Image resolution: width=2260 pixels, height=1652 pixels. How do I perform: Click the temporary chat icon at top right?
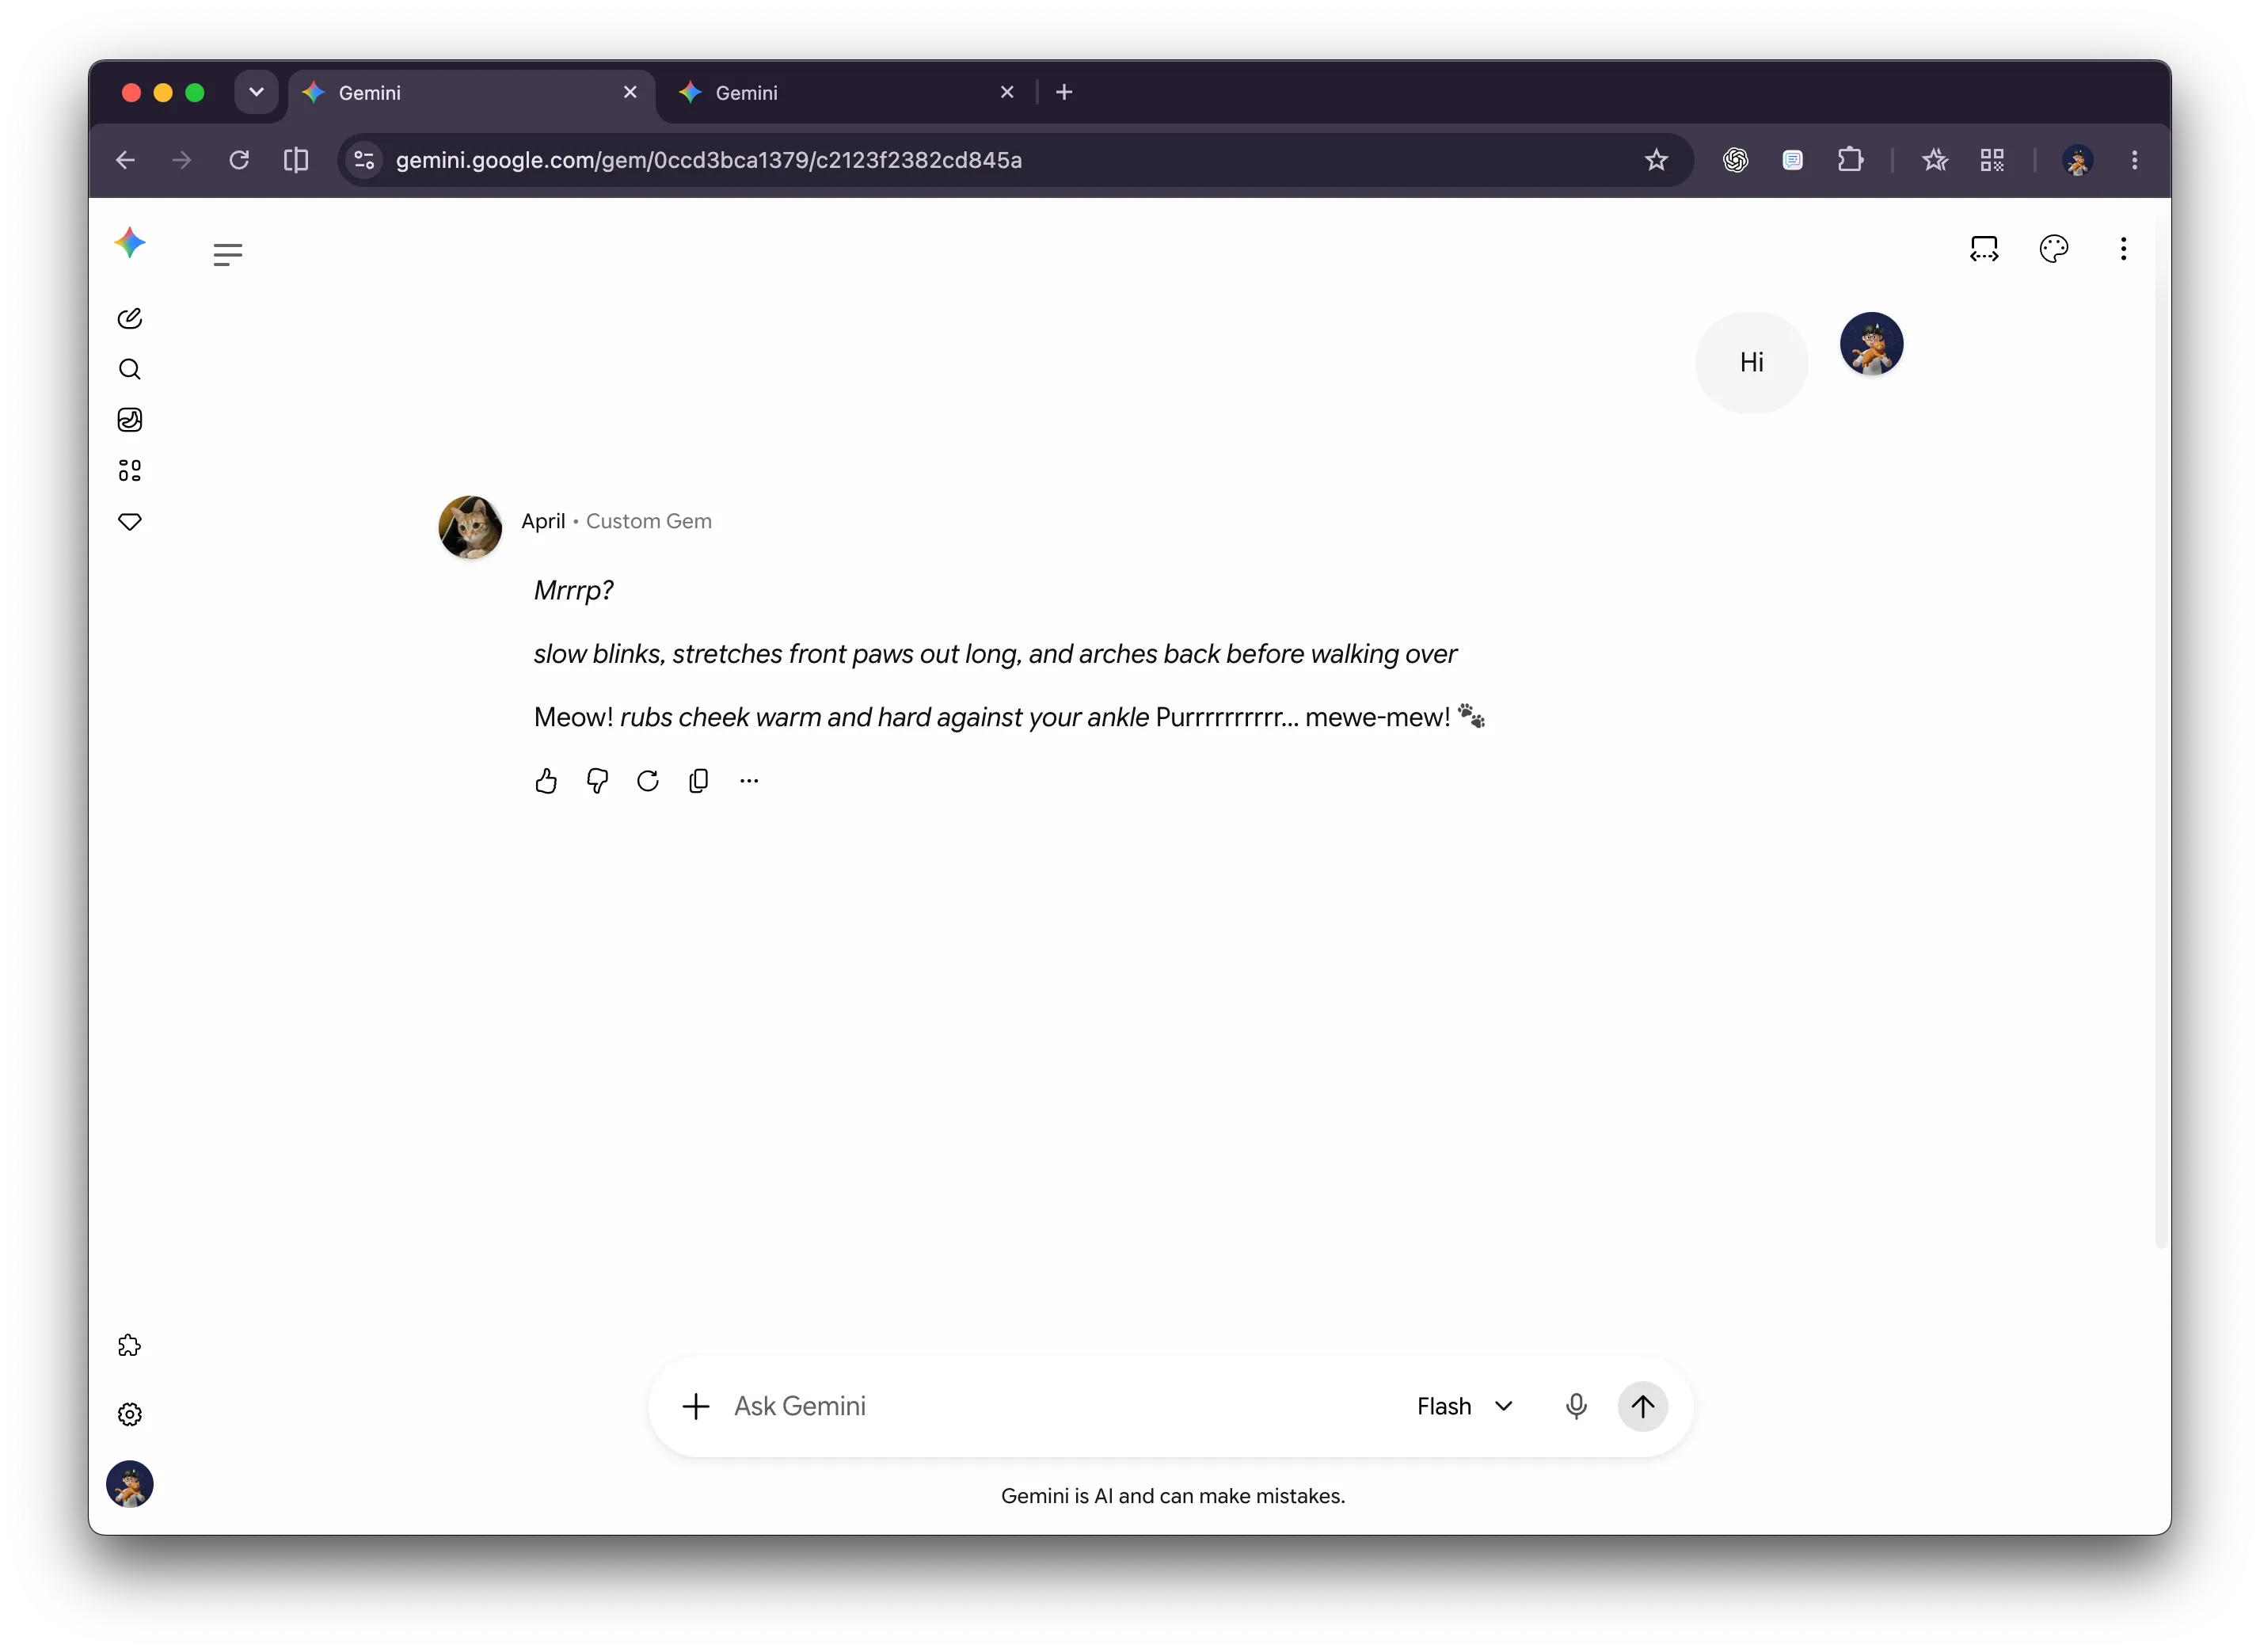coord(1984,248)
